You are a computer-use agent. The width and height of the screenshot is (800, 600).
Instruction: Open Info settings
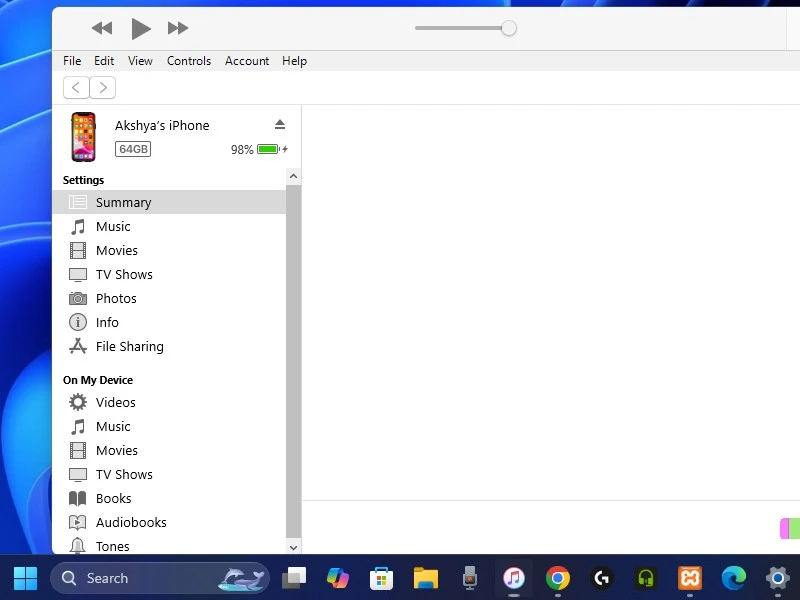point(169,322)
